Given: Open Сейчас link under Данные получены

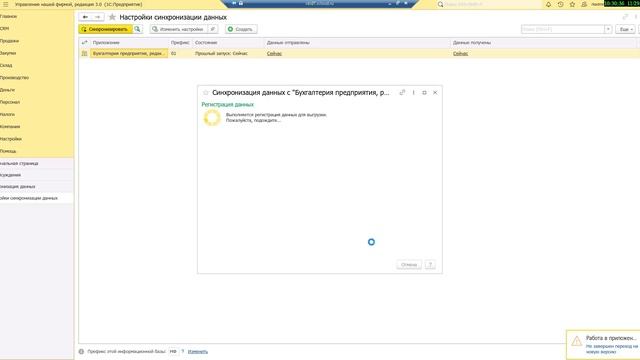Looking at the screenshot, I should point(460,53).
